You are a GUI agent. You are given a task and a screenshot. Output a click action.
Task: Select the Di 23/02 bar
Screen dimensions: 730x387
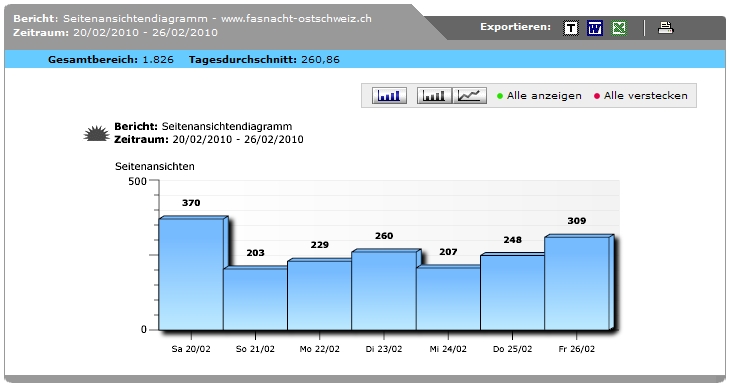[384, 291]
